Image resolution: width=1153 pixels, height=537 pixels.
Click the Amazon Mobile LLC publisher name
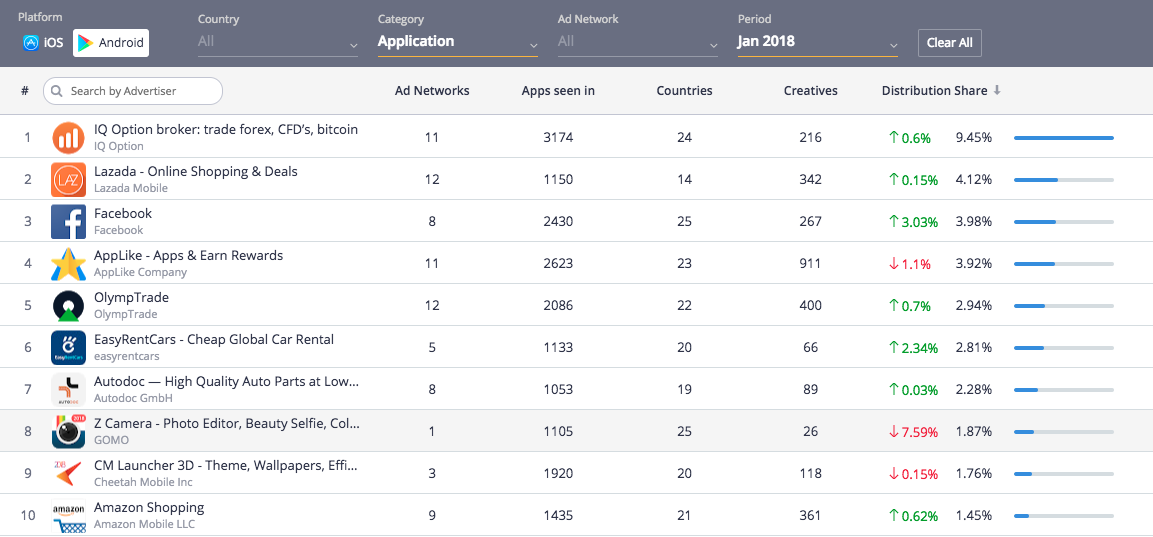(x=144, y=524)
